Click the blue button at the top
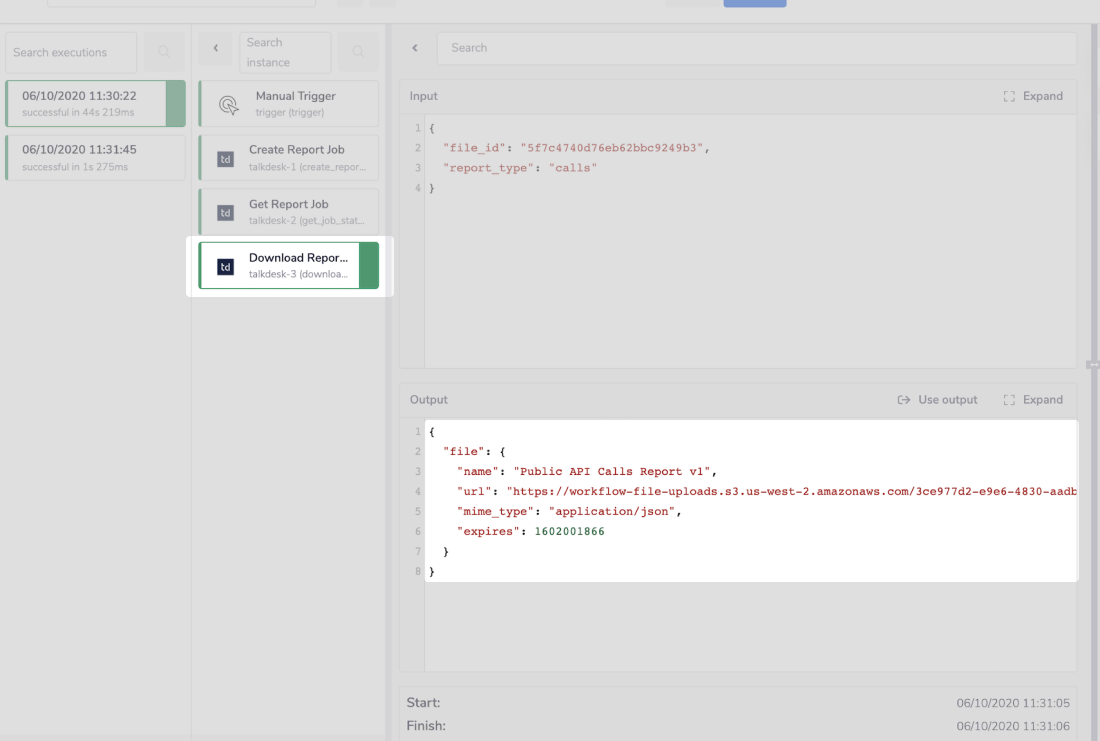The width and height of the screenshot is (1100, 741). pos(754,3)
